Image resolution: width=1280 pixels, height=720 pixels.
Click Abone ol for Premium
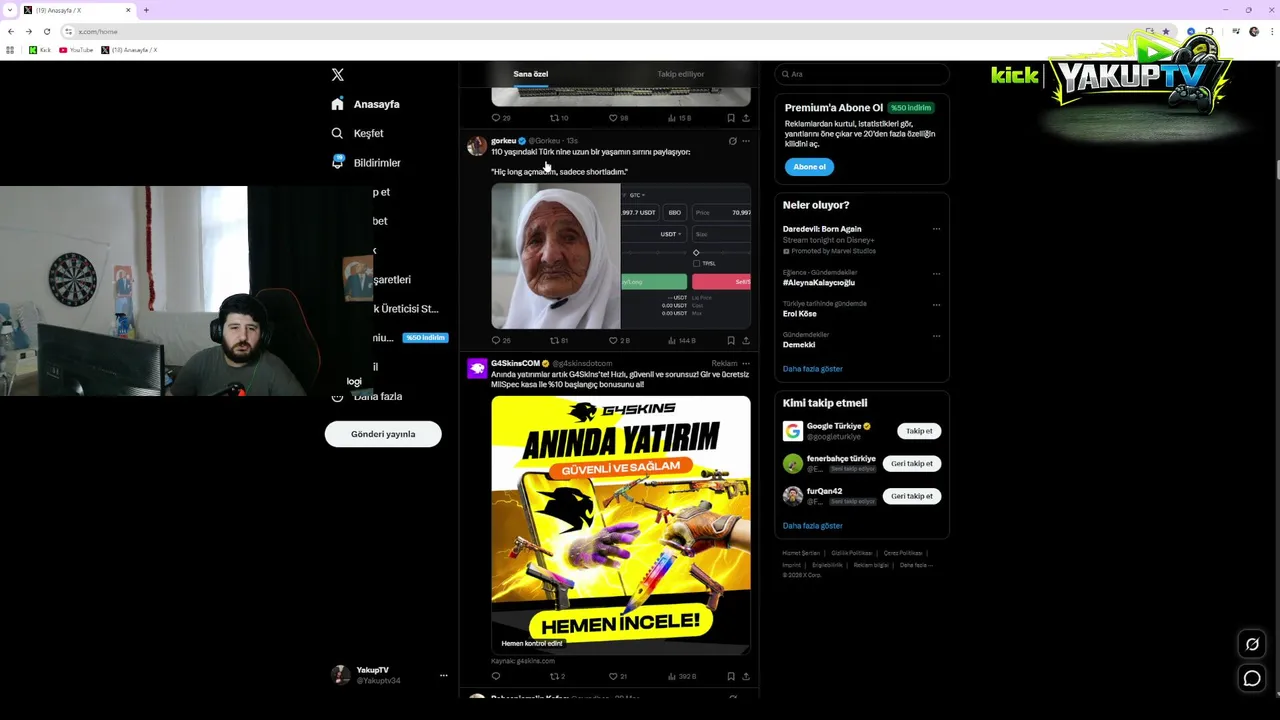click(809, 167)
